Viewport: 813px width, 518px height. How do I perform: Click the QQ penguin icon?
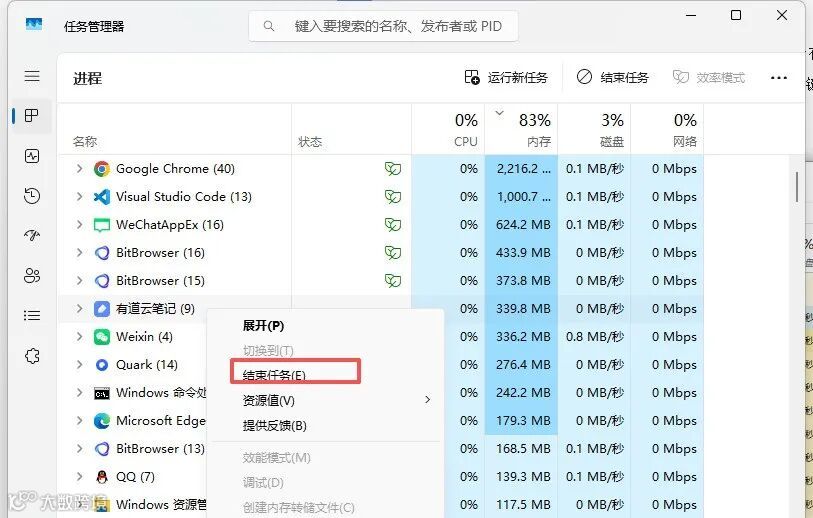pyautogui.click(x=102, y=477)
